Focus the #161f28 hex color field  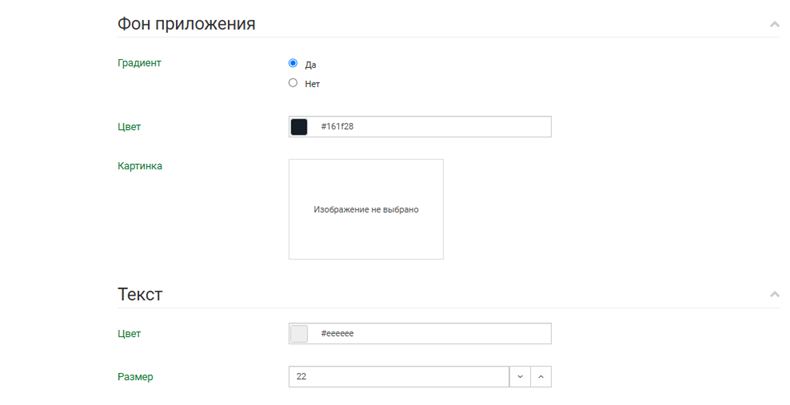[430, 127]
